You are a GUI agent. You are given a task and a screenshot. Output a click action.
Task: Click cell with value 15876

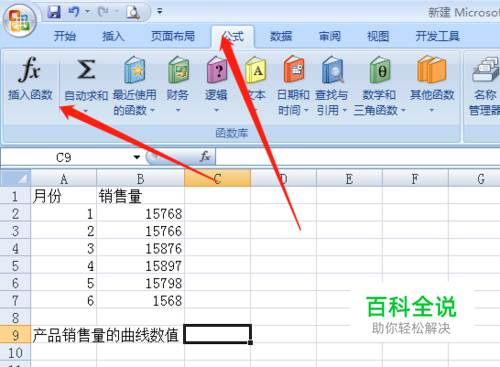(140, 248)
